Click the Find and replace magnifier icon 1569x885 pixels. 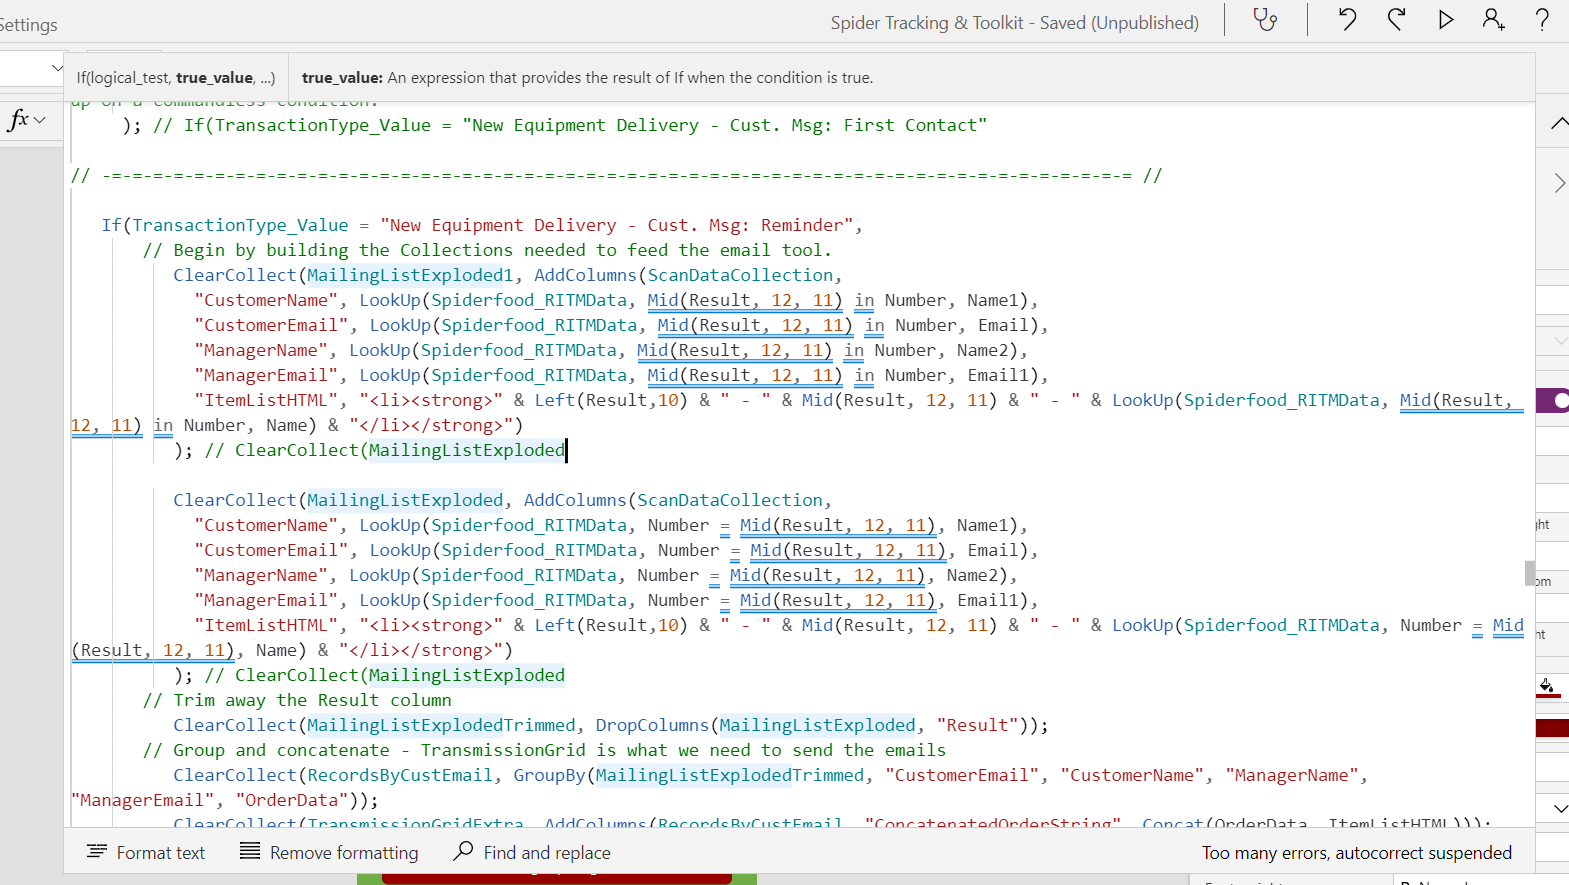(463, 851)
